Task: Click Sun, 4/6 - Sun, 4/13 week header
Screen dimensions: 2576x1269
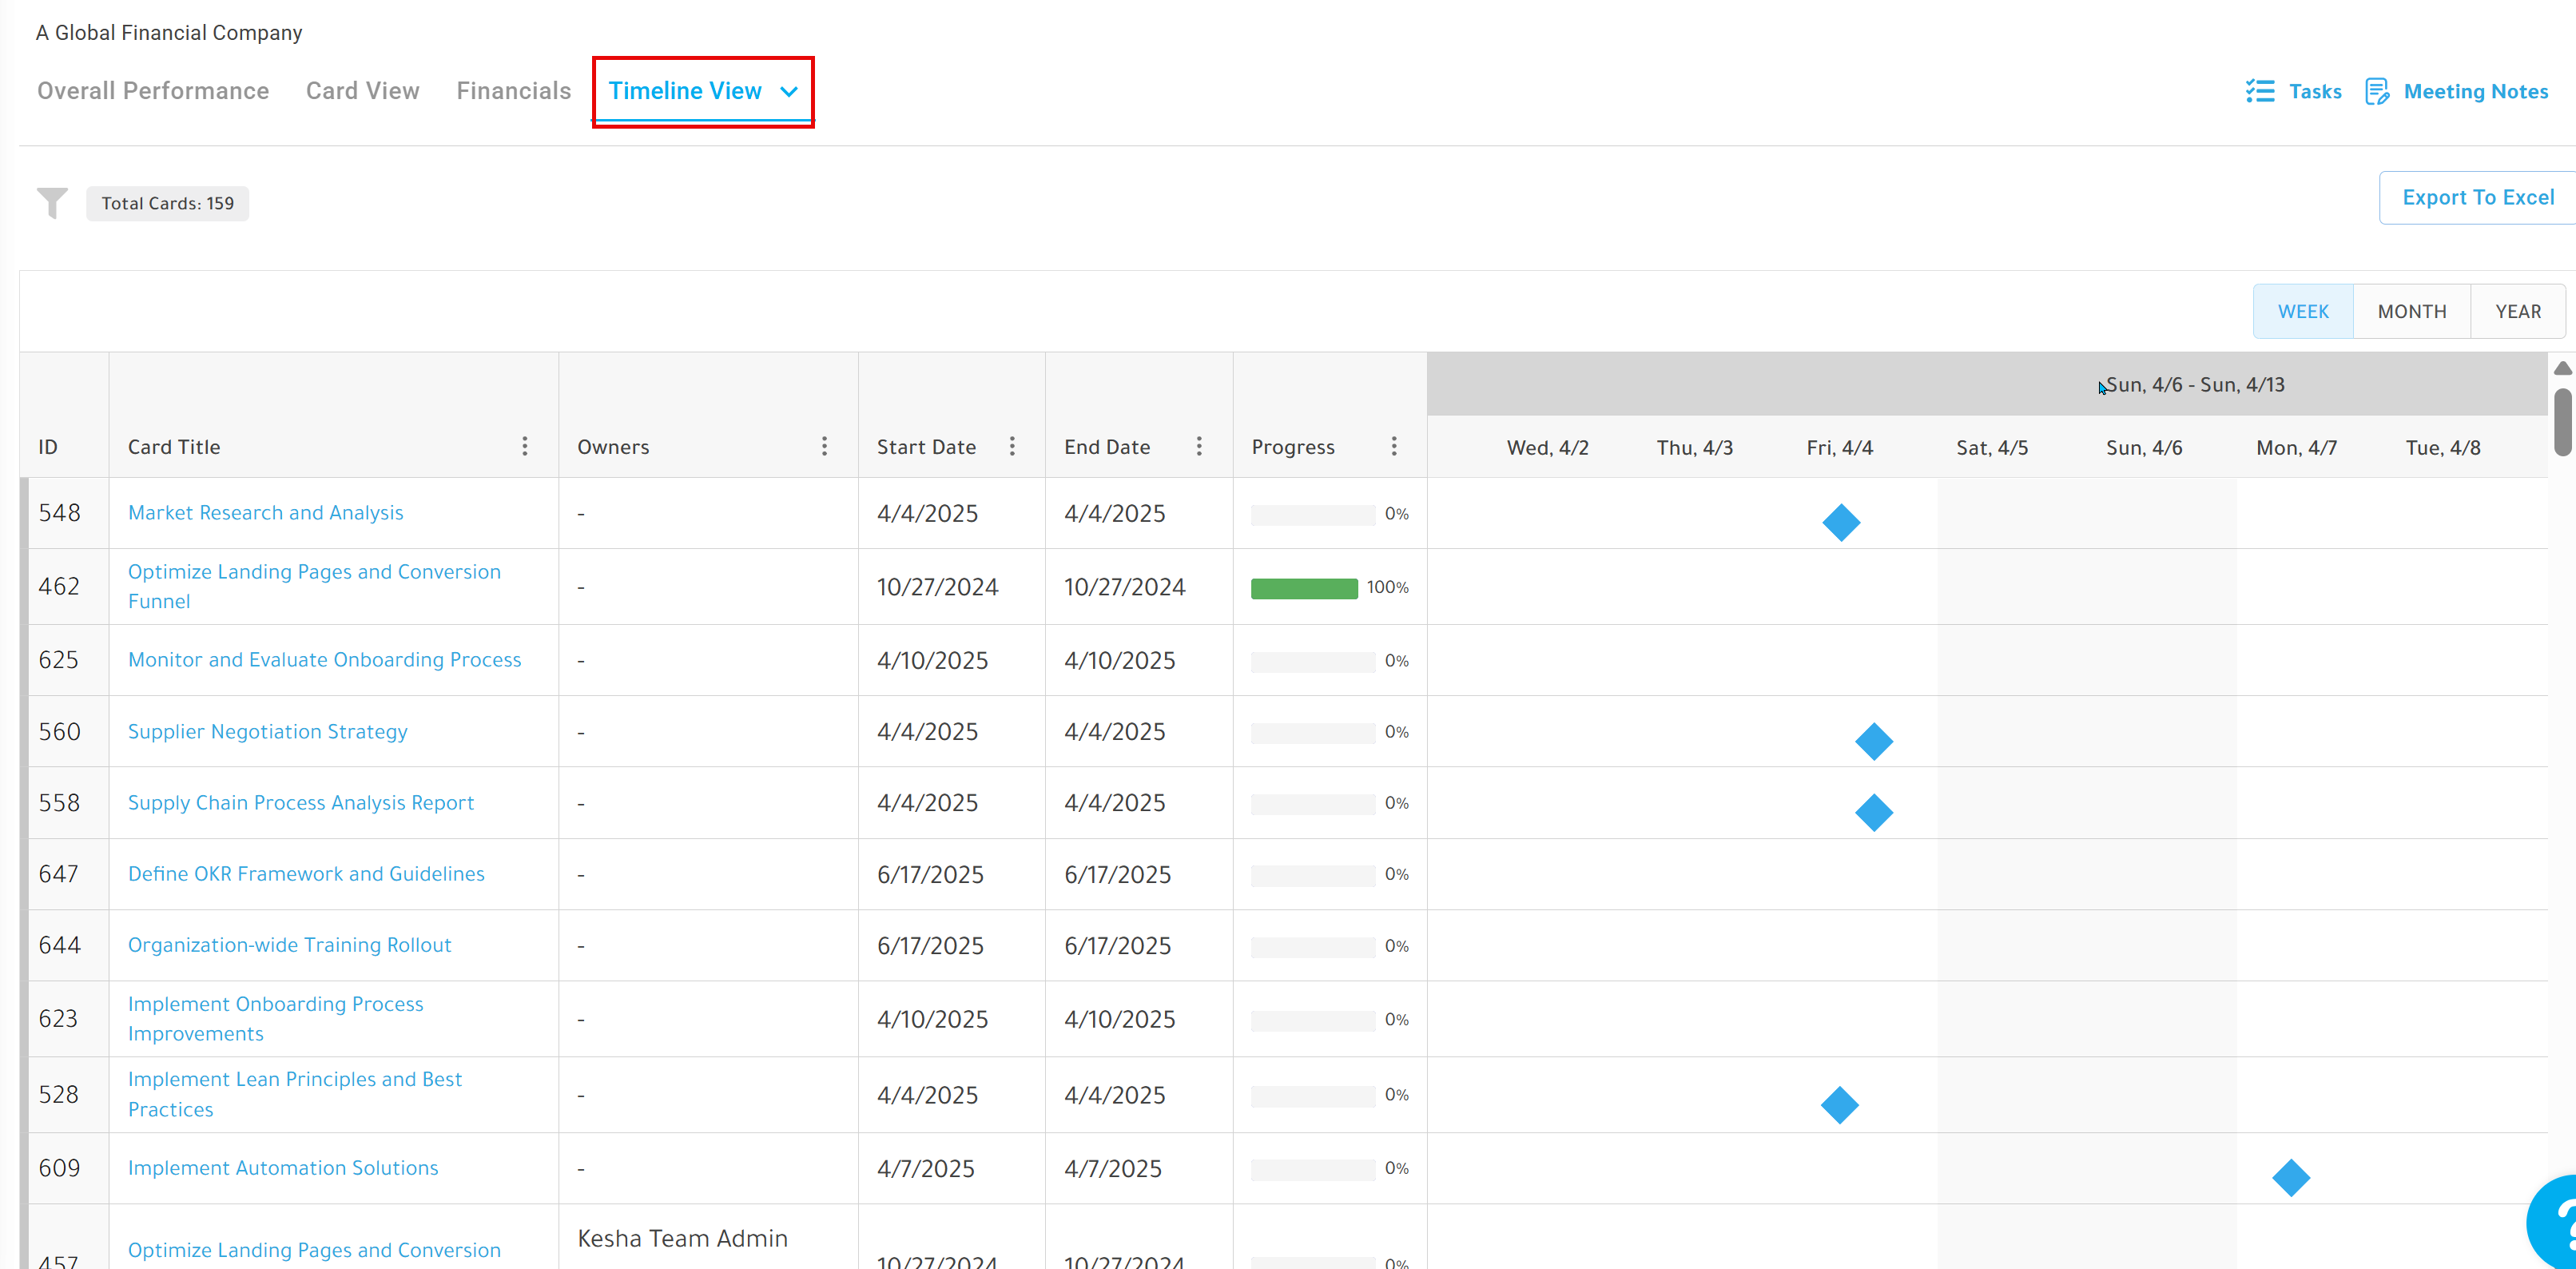Action: pos(2195,384)
